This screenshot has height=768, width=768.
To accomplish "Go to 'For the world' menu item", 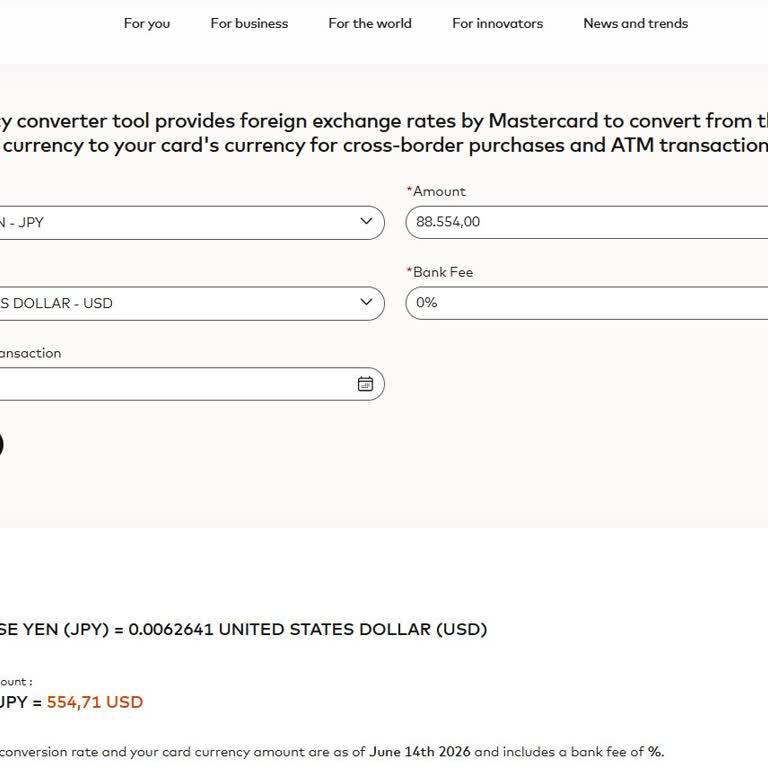I will tap(370, 24).
